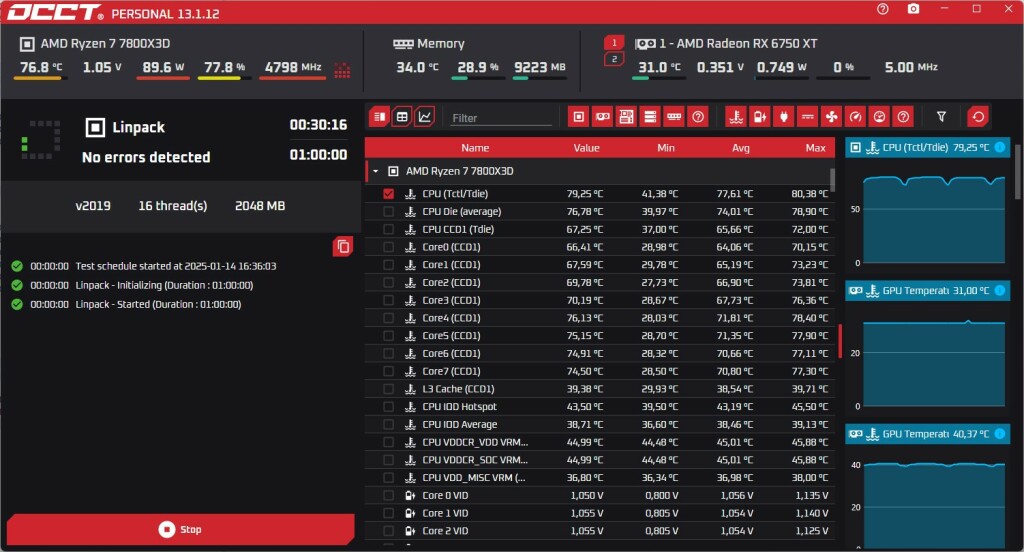Sort sensors by the Name column header
Screen dimensions: 1024x552
pyautogui.click(x=475, y=148)
